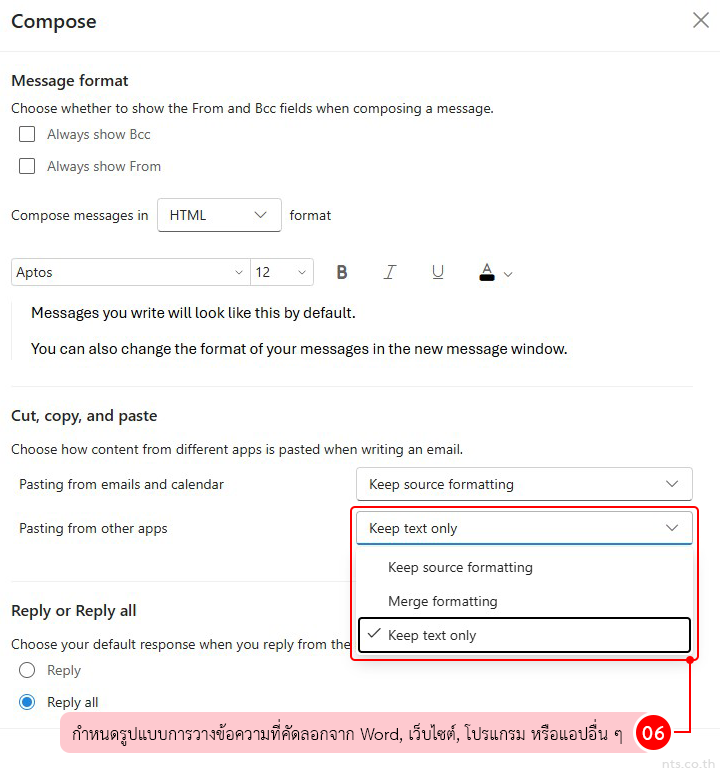Choose Keep source formatting option in list
Screen dimensions: 720x772
point(524,567)
